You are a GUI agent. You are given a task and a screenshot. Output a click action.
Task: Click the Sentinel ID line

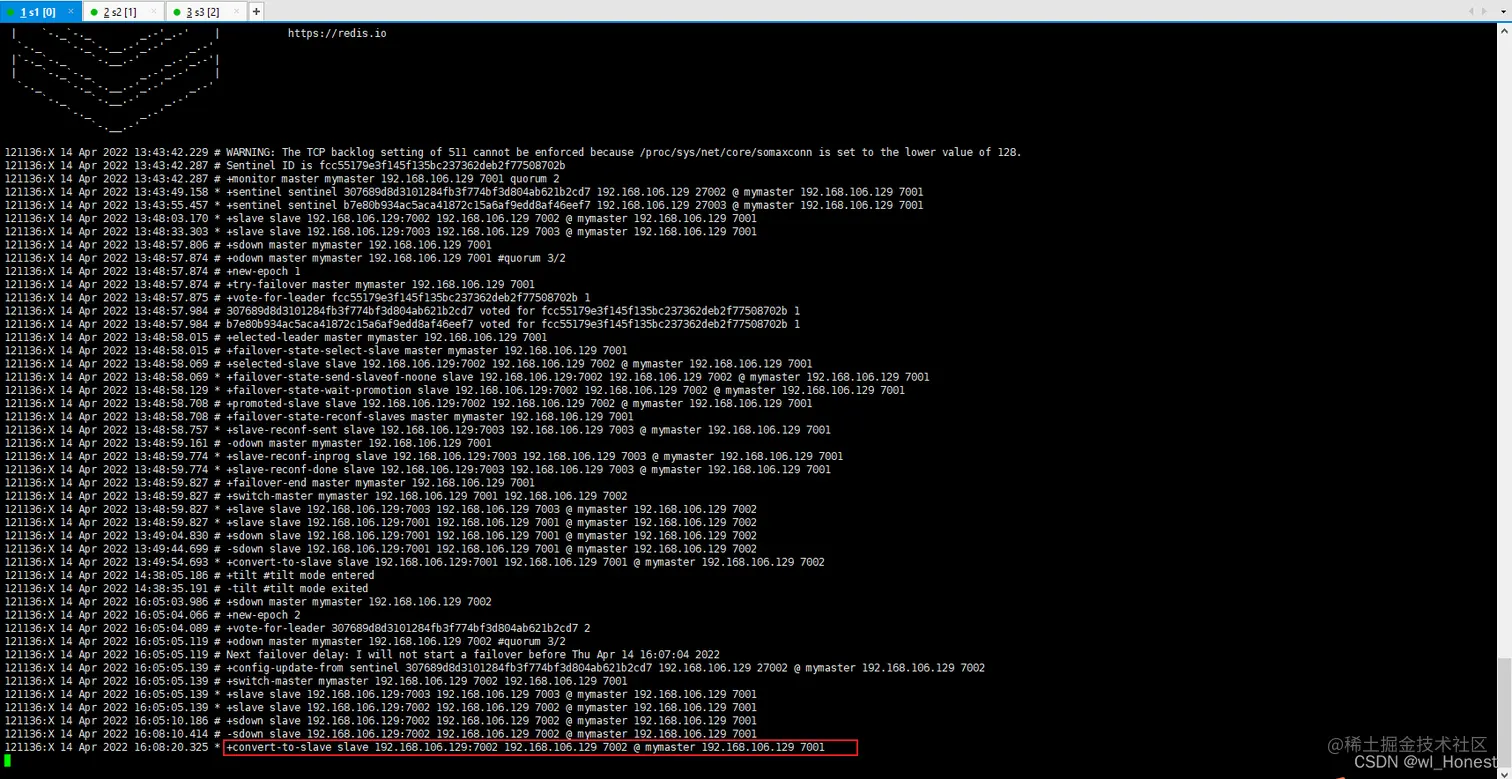tap(285, 165)
